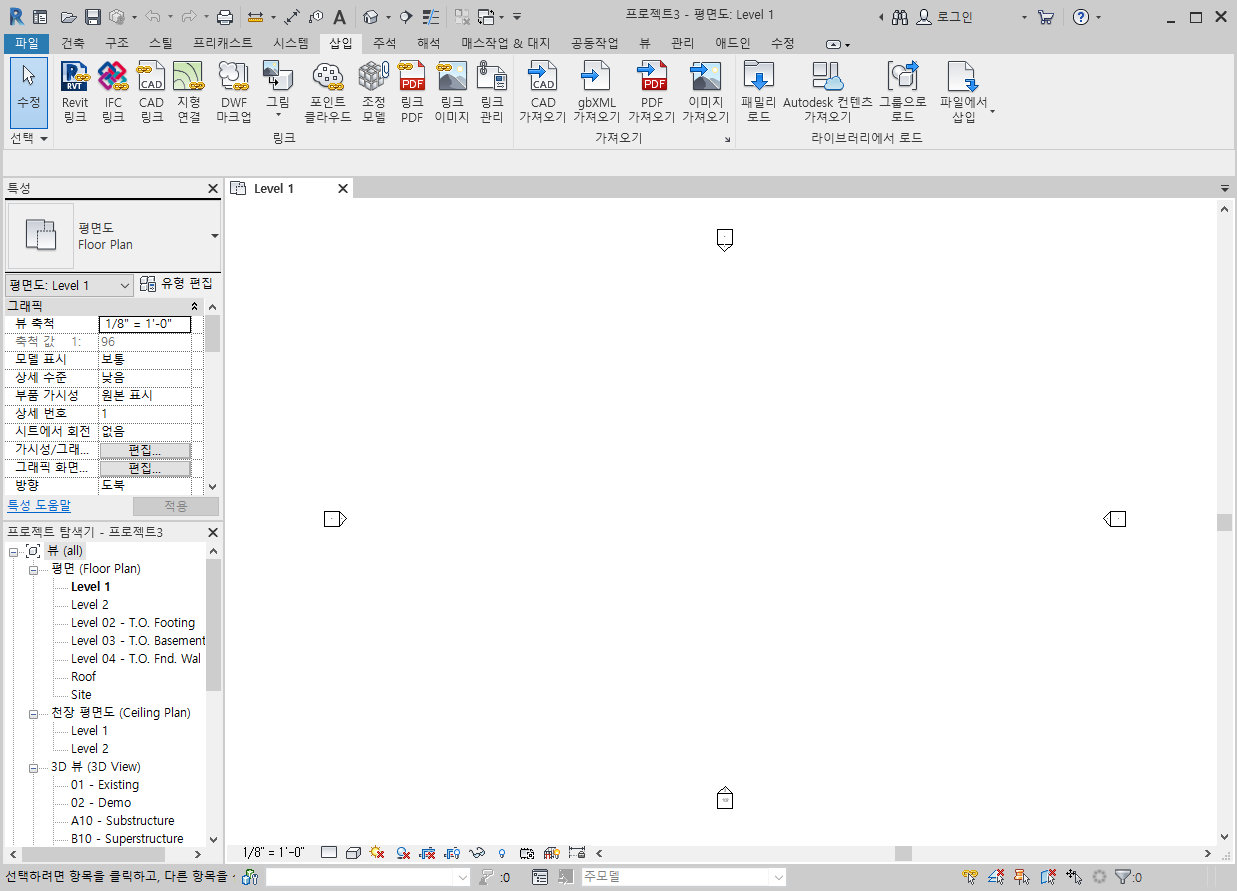Toggle sun path in view control bar
The image size is (1237, 891).
pos(377,853)
